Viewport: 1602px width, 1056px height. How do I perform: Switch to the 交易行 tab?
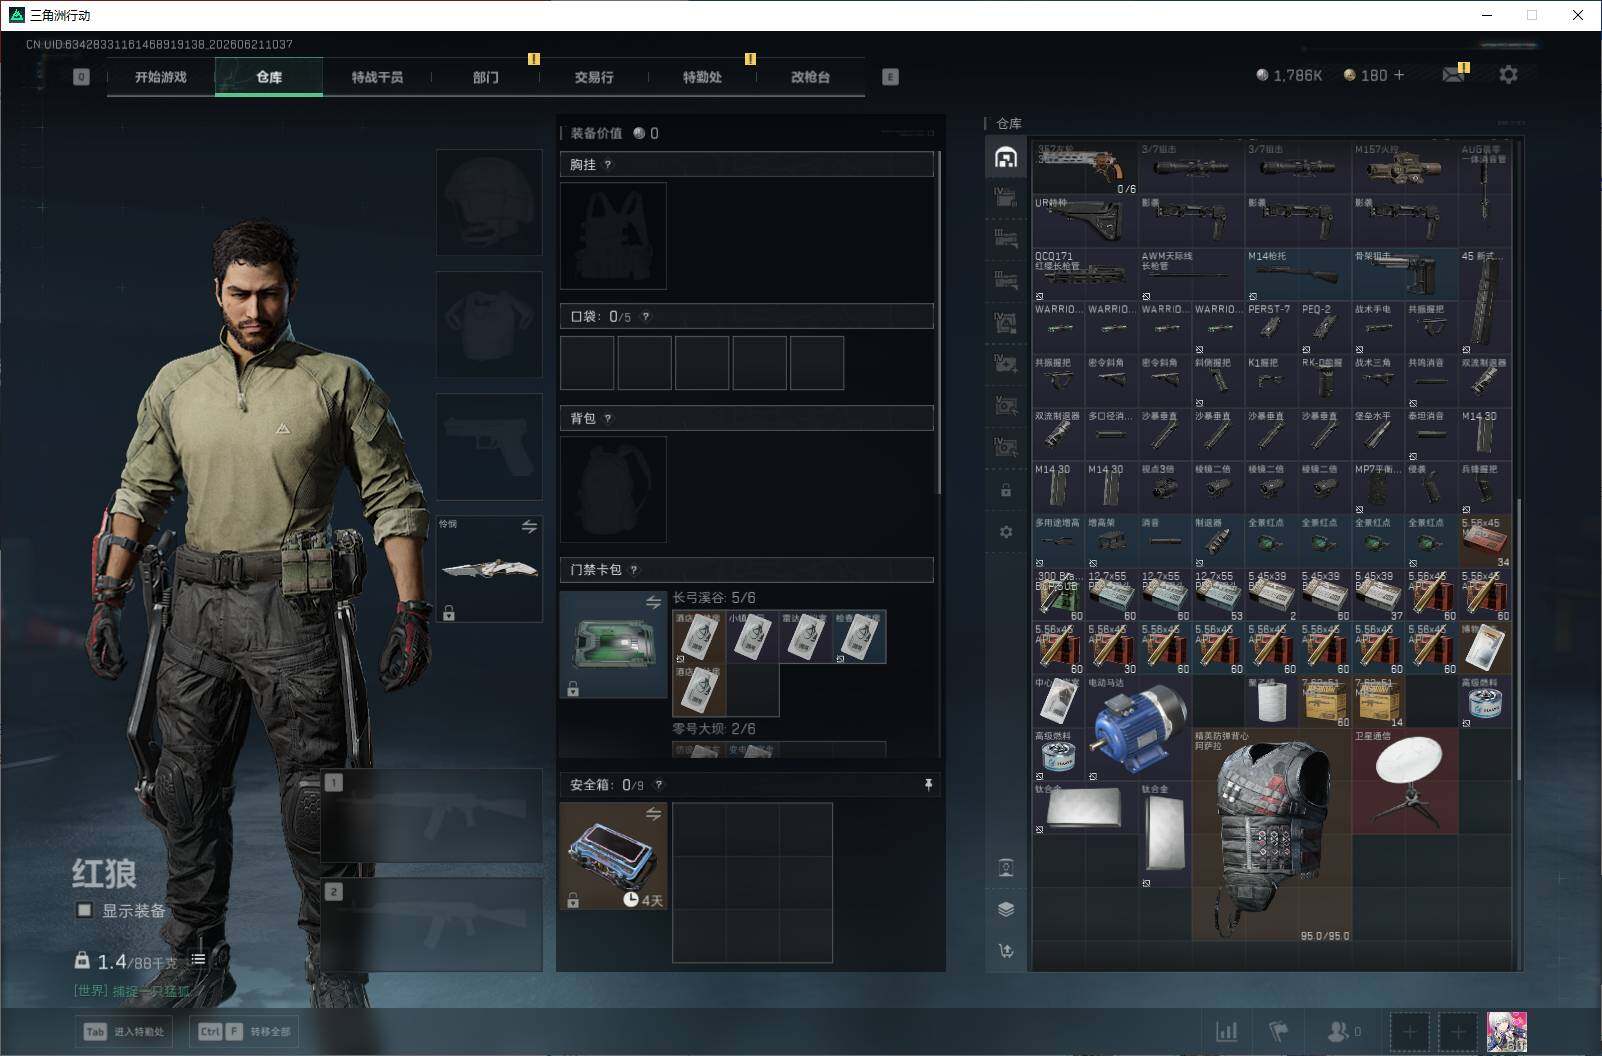[x=594, y=77]
